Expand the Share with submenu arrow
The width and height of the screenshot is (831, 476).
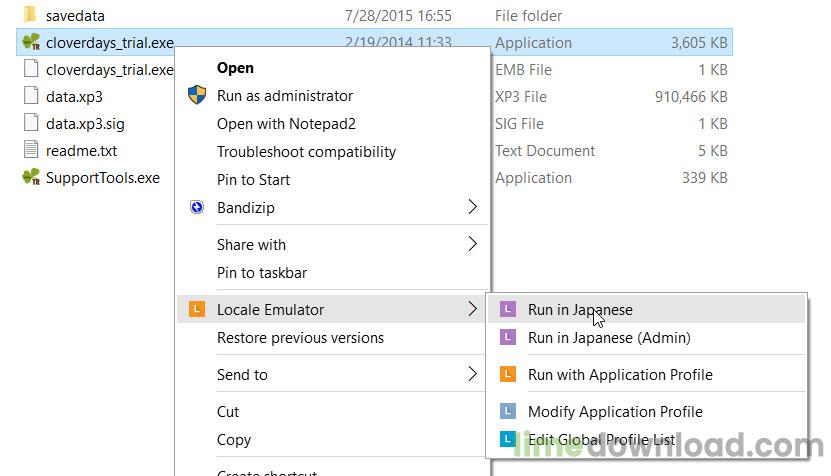tap(472, 245)
